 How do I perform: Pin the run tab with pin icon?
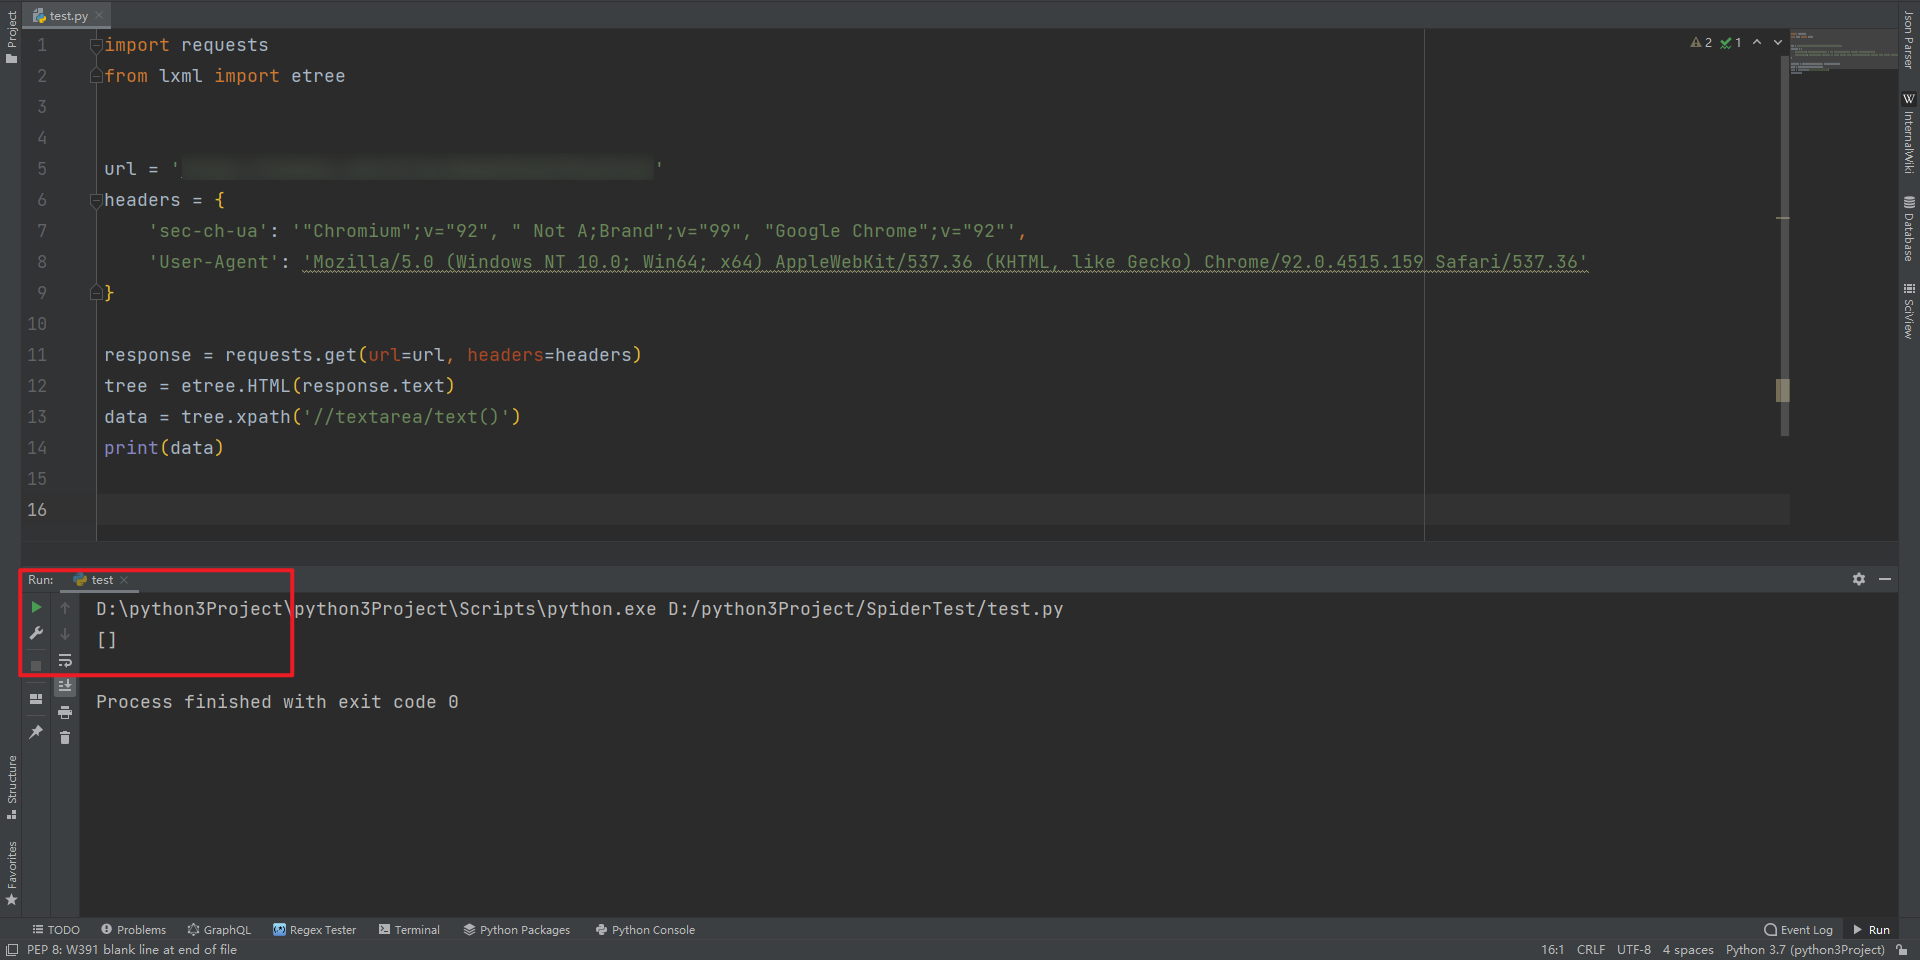point(36,732)
